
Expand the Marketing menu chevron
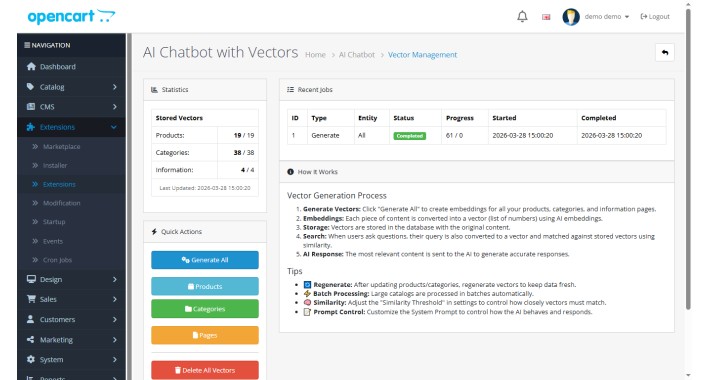point(115,339)
